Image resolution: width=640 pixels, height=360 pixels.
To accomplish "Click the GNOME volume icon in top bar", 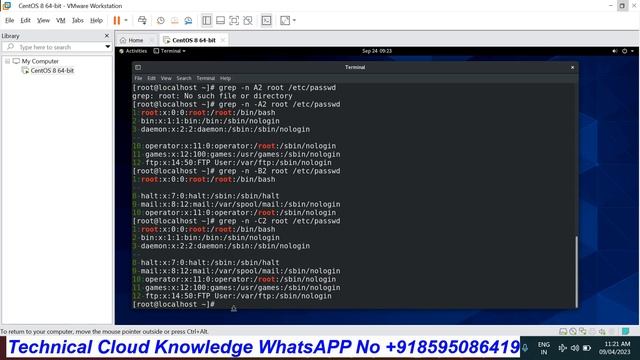I will (x=615, y=51).
